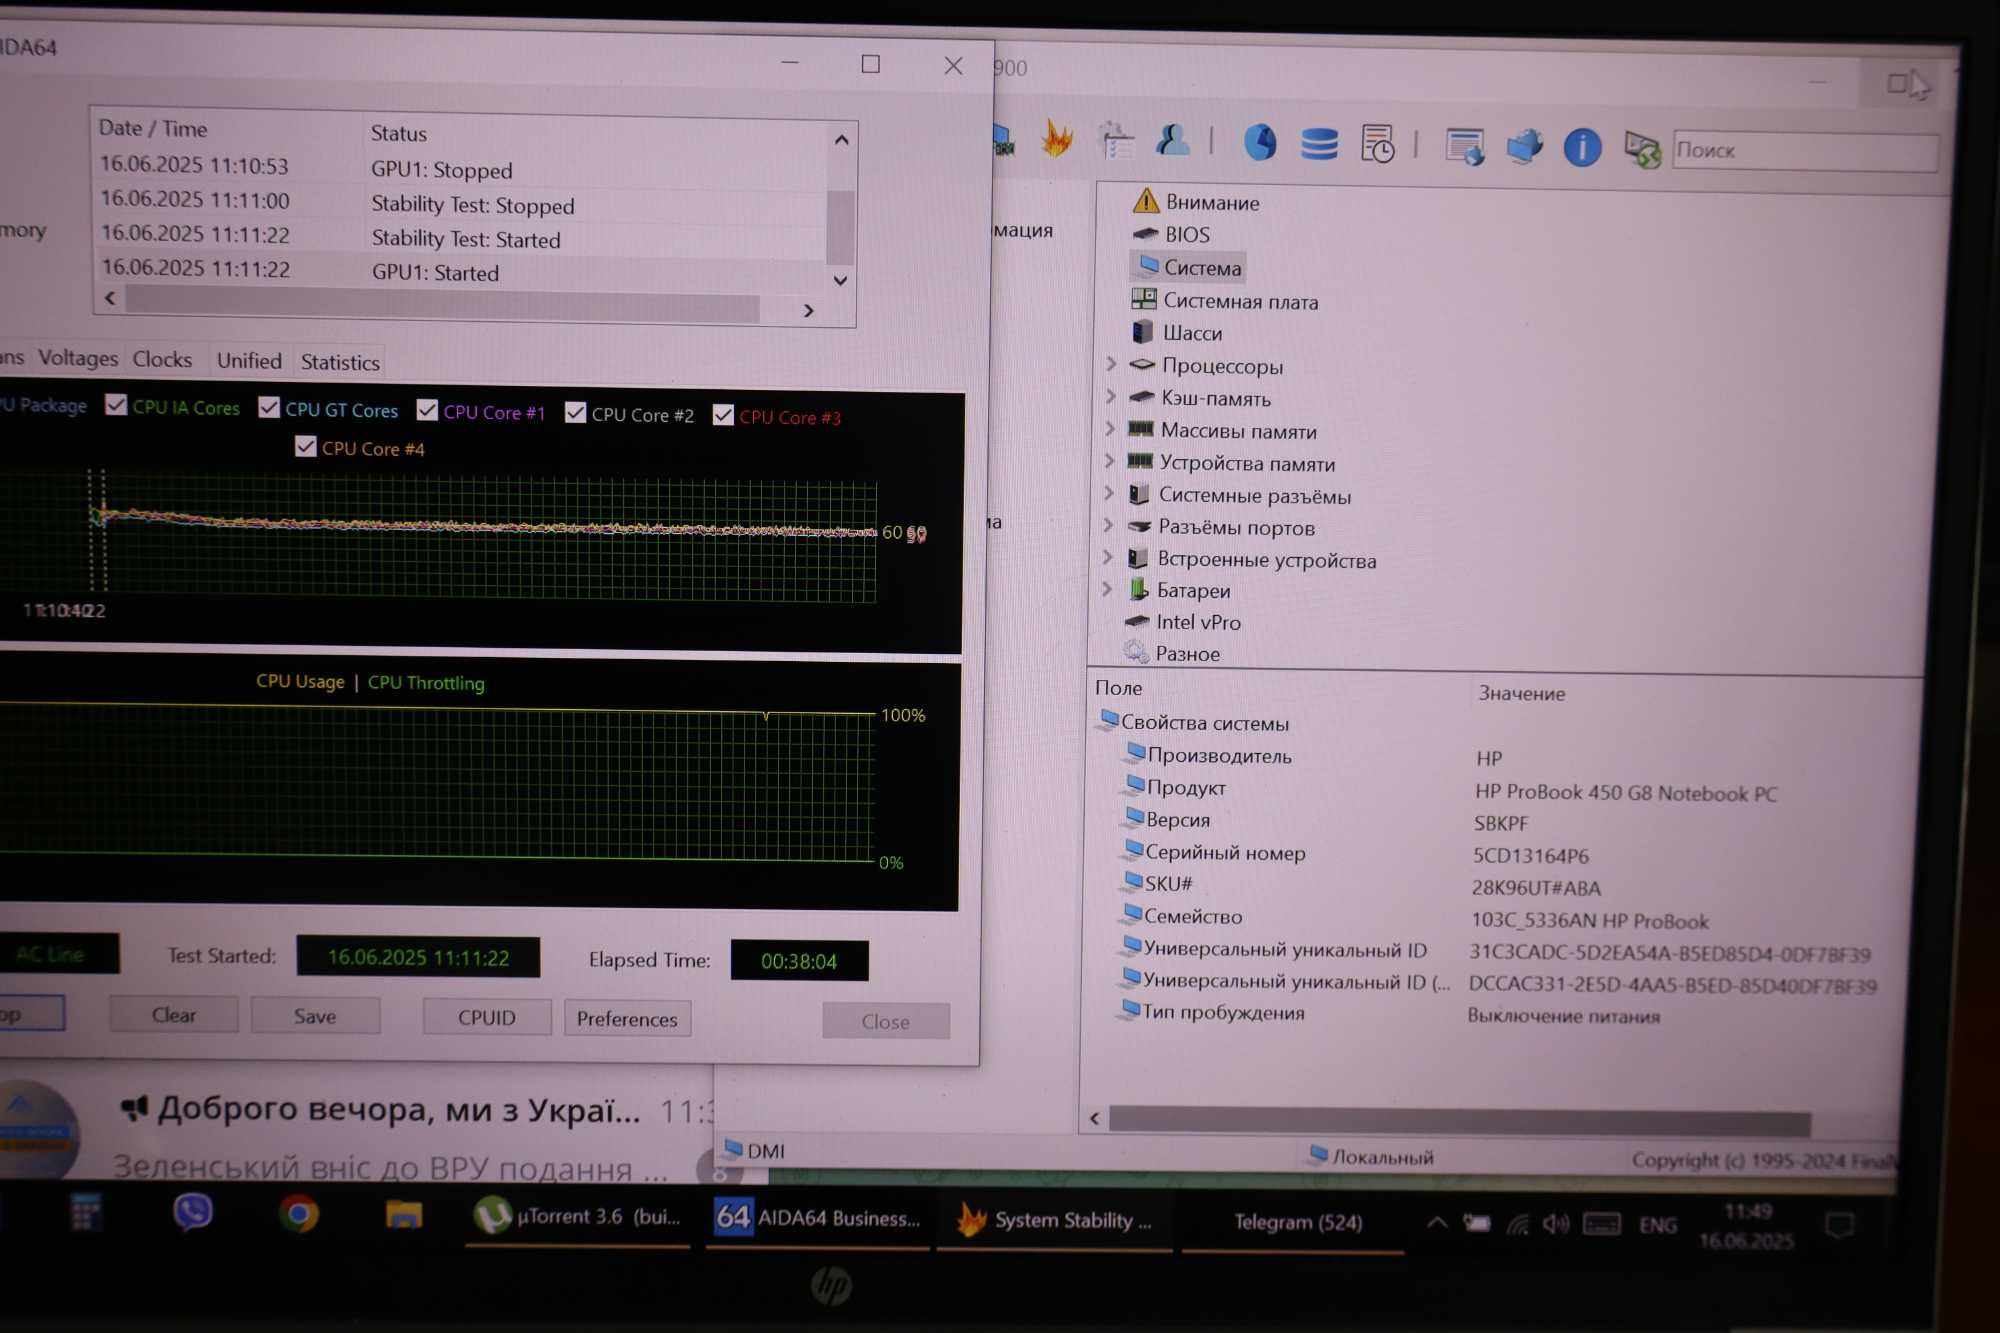Click the Clear button in stability test

174,1015
